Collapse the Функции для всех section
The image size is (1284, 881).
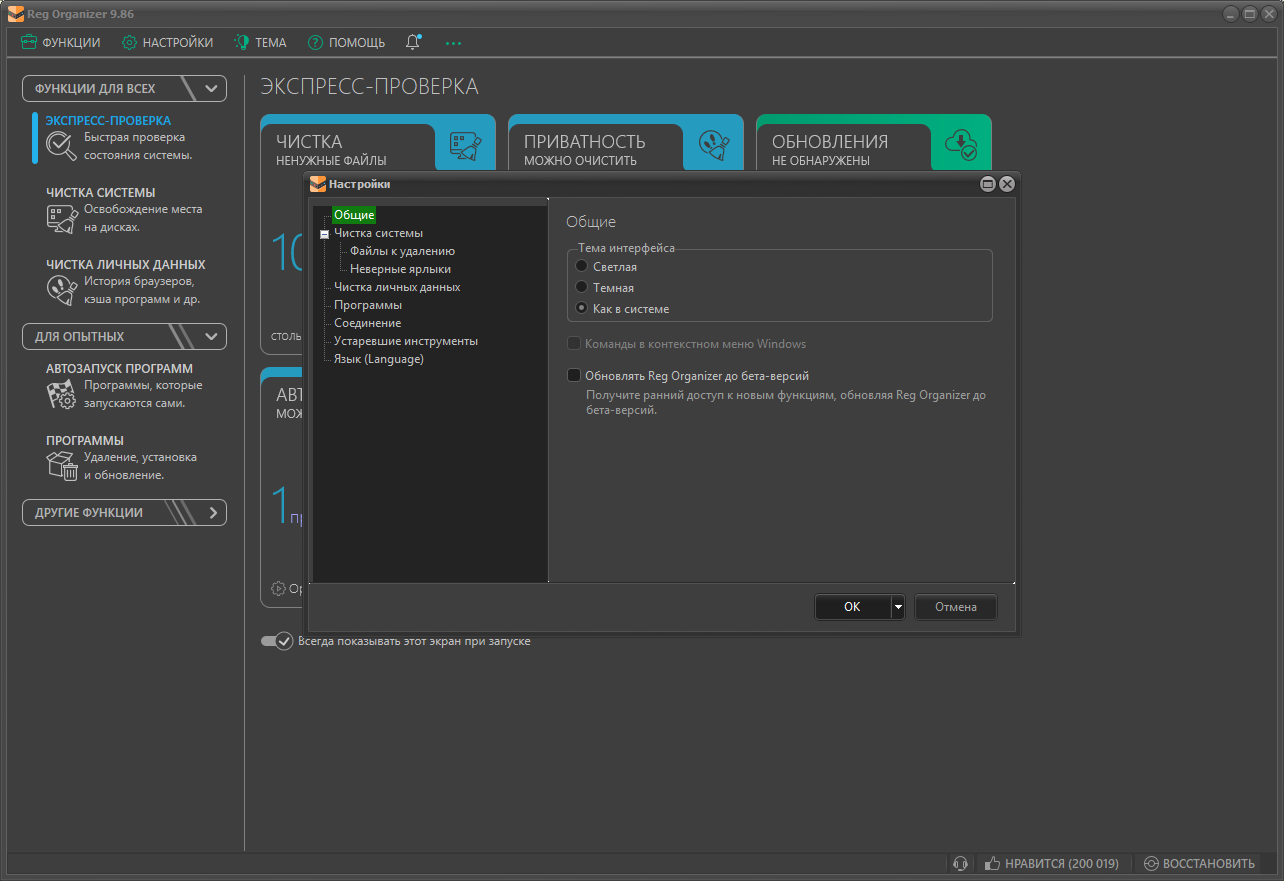click(x=211, y=88)
